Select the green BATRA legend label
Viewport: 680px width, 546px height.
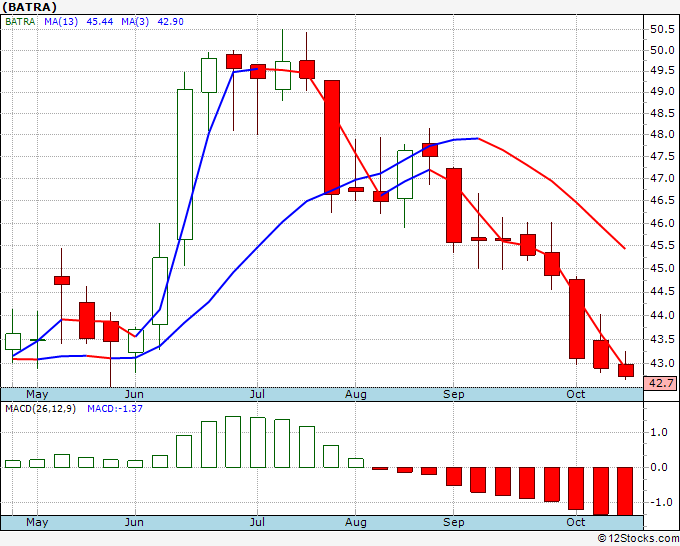click(x=20, y=22)
